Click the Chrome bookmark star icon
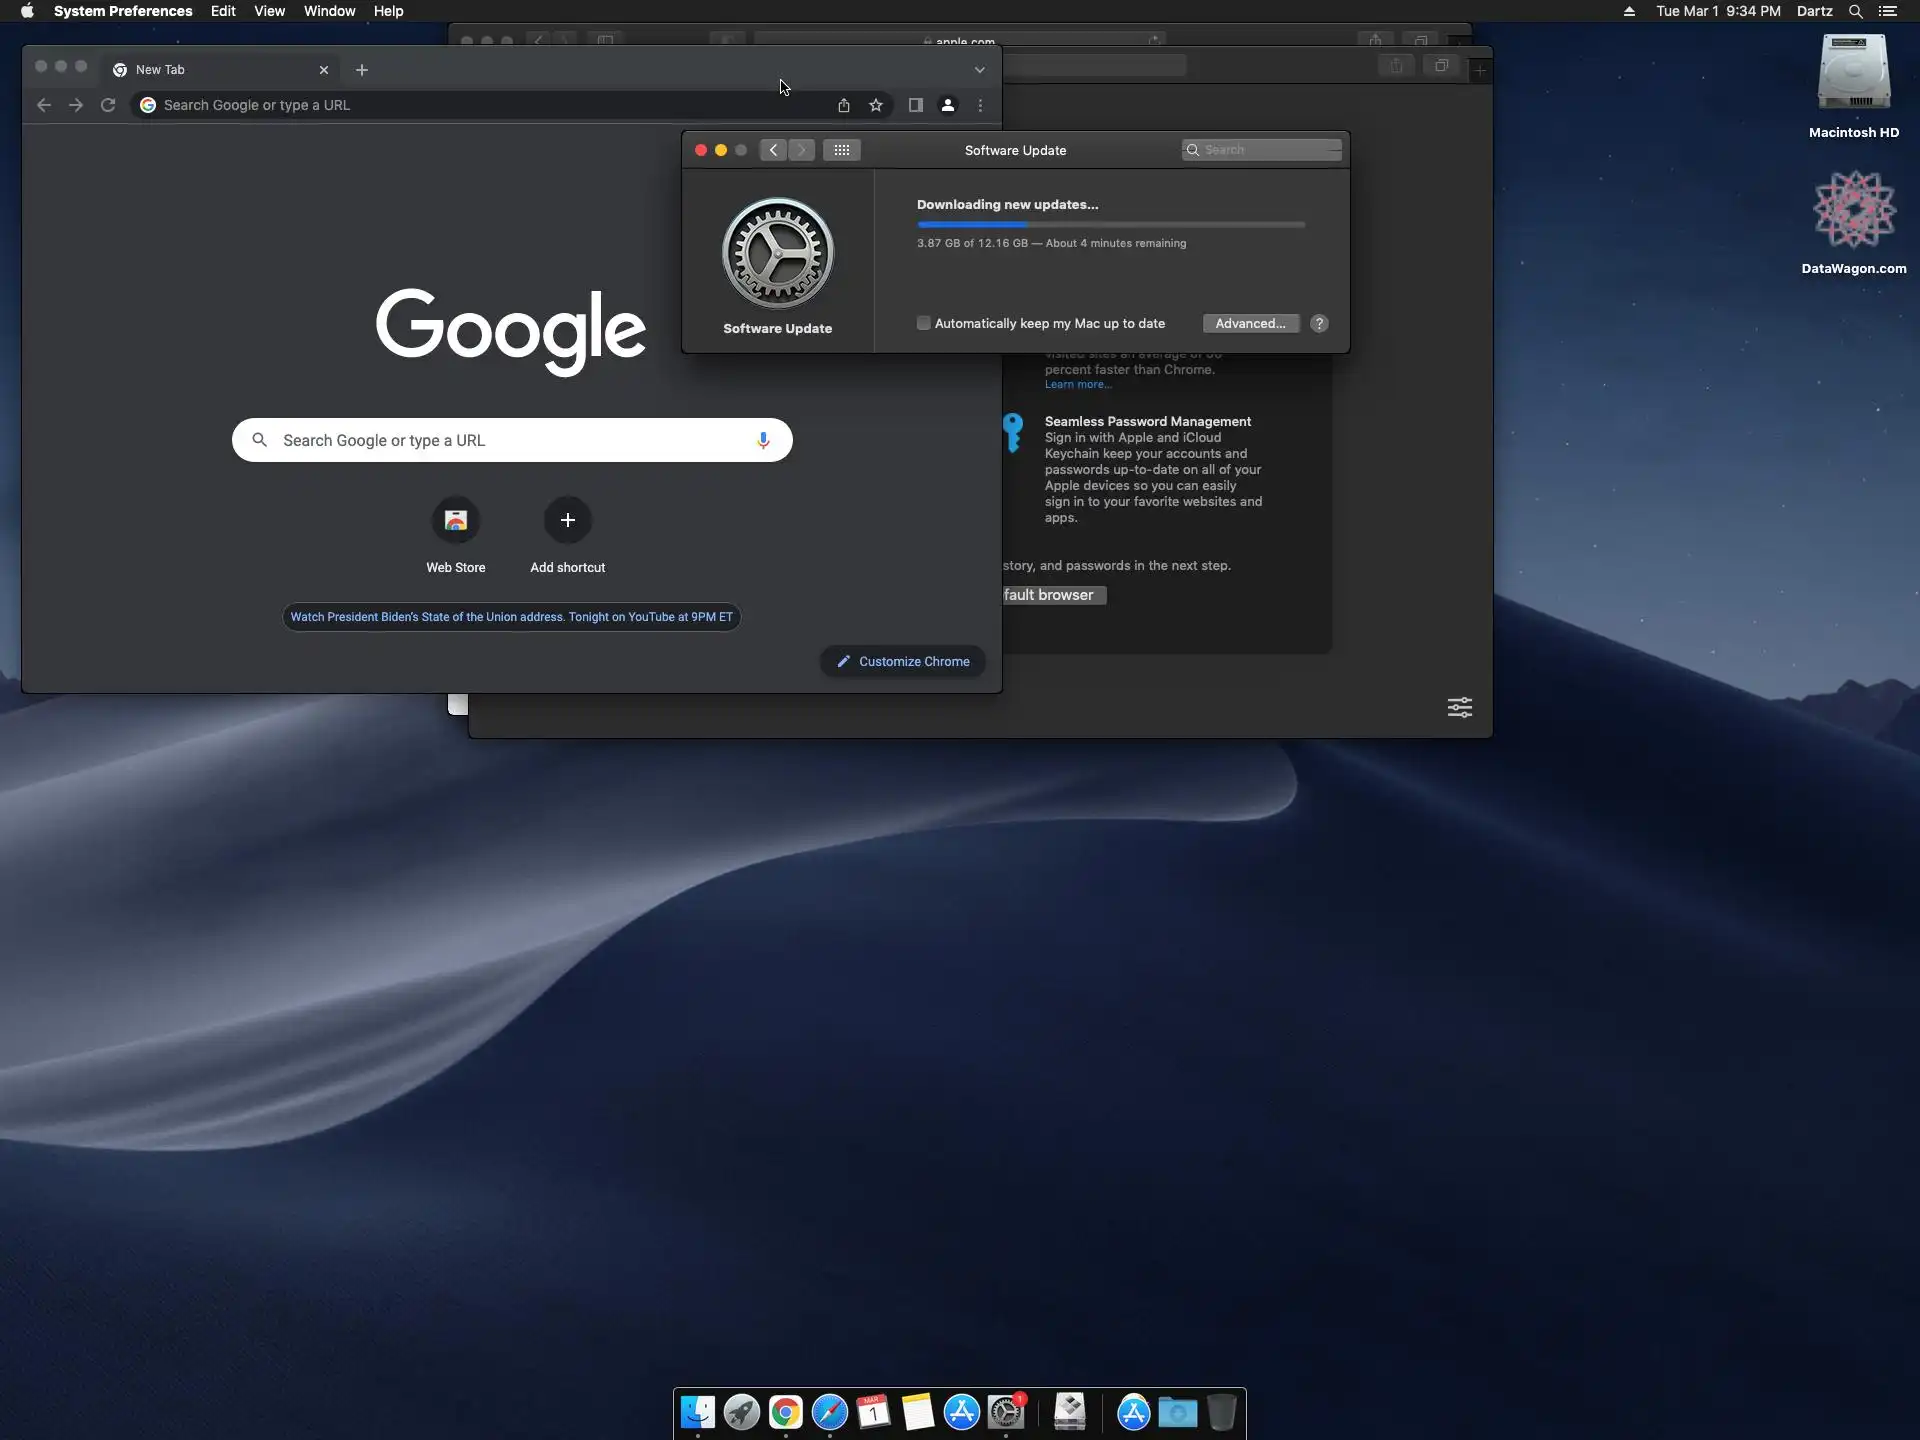This screenshot has height=1440, width=1920. click(876, 105)
